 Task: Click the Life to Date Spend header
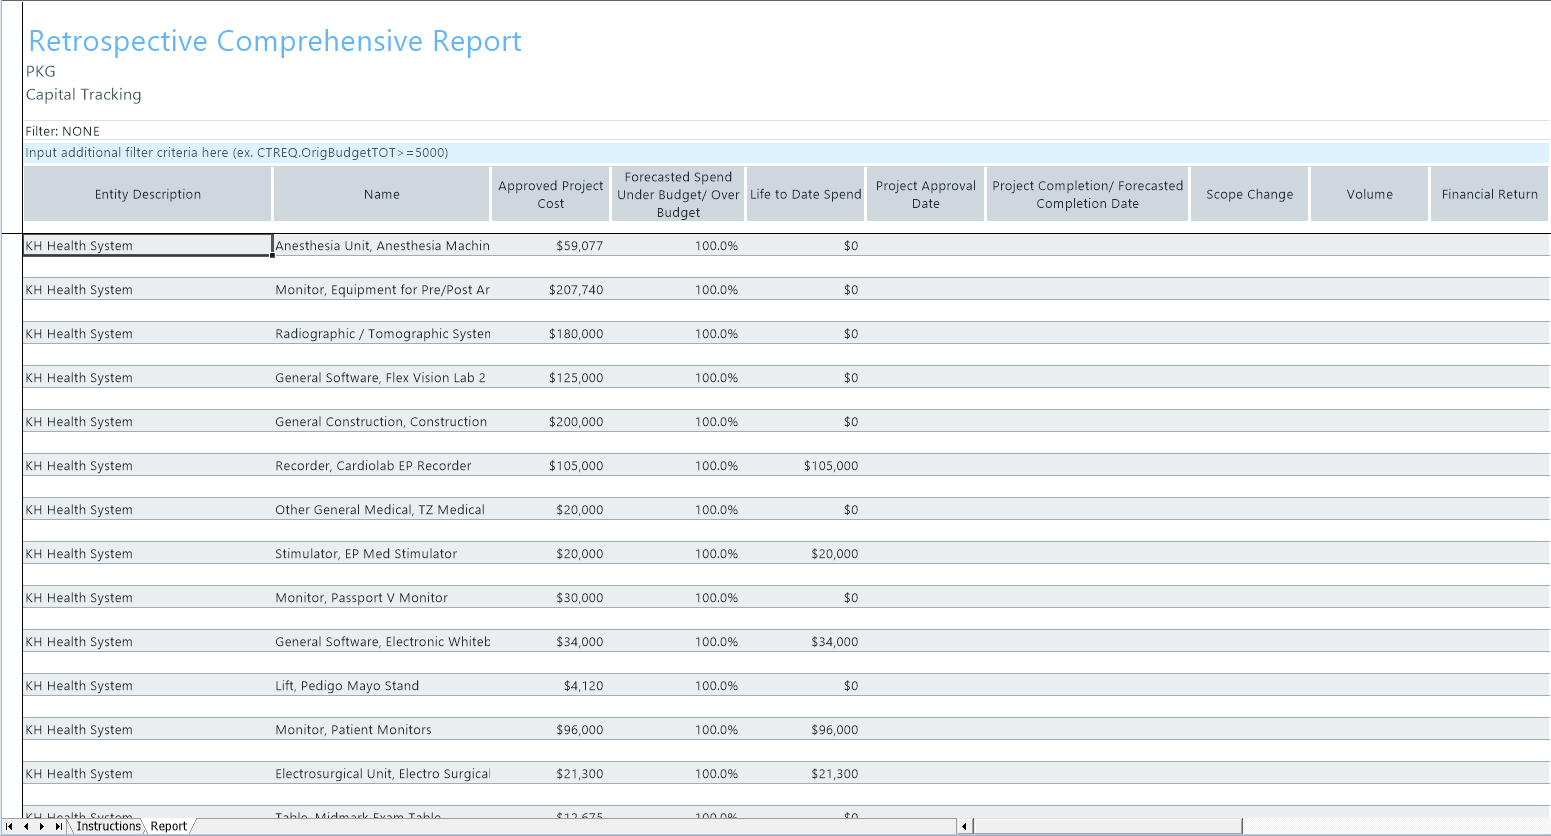(805, 194)
